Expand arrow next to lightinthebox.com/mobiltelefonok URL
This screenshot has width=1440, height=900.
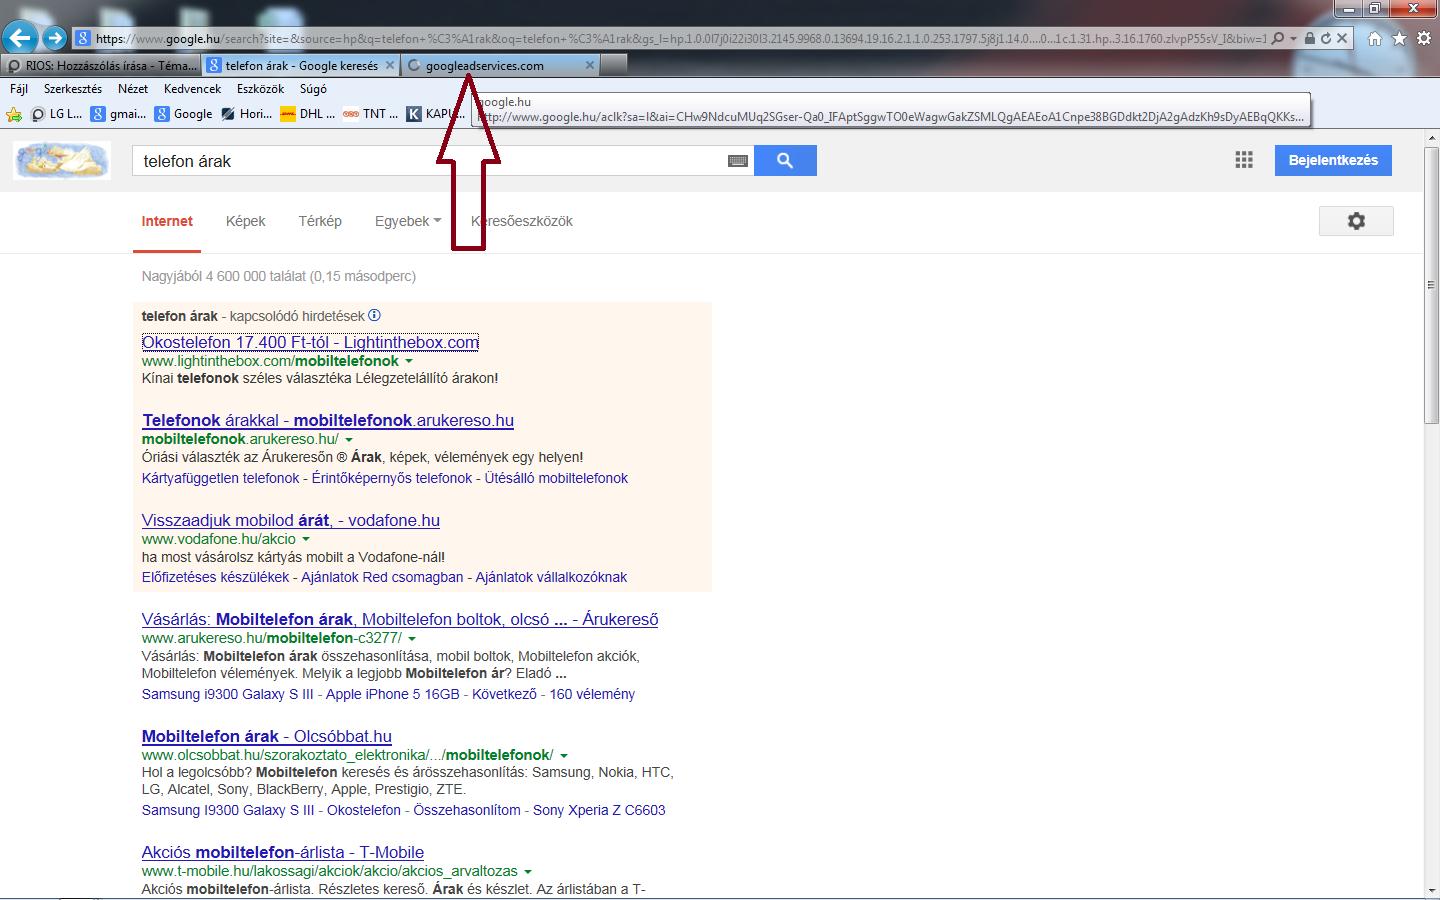tap(408, 361)
